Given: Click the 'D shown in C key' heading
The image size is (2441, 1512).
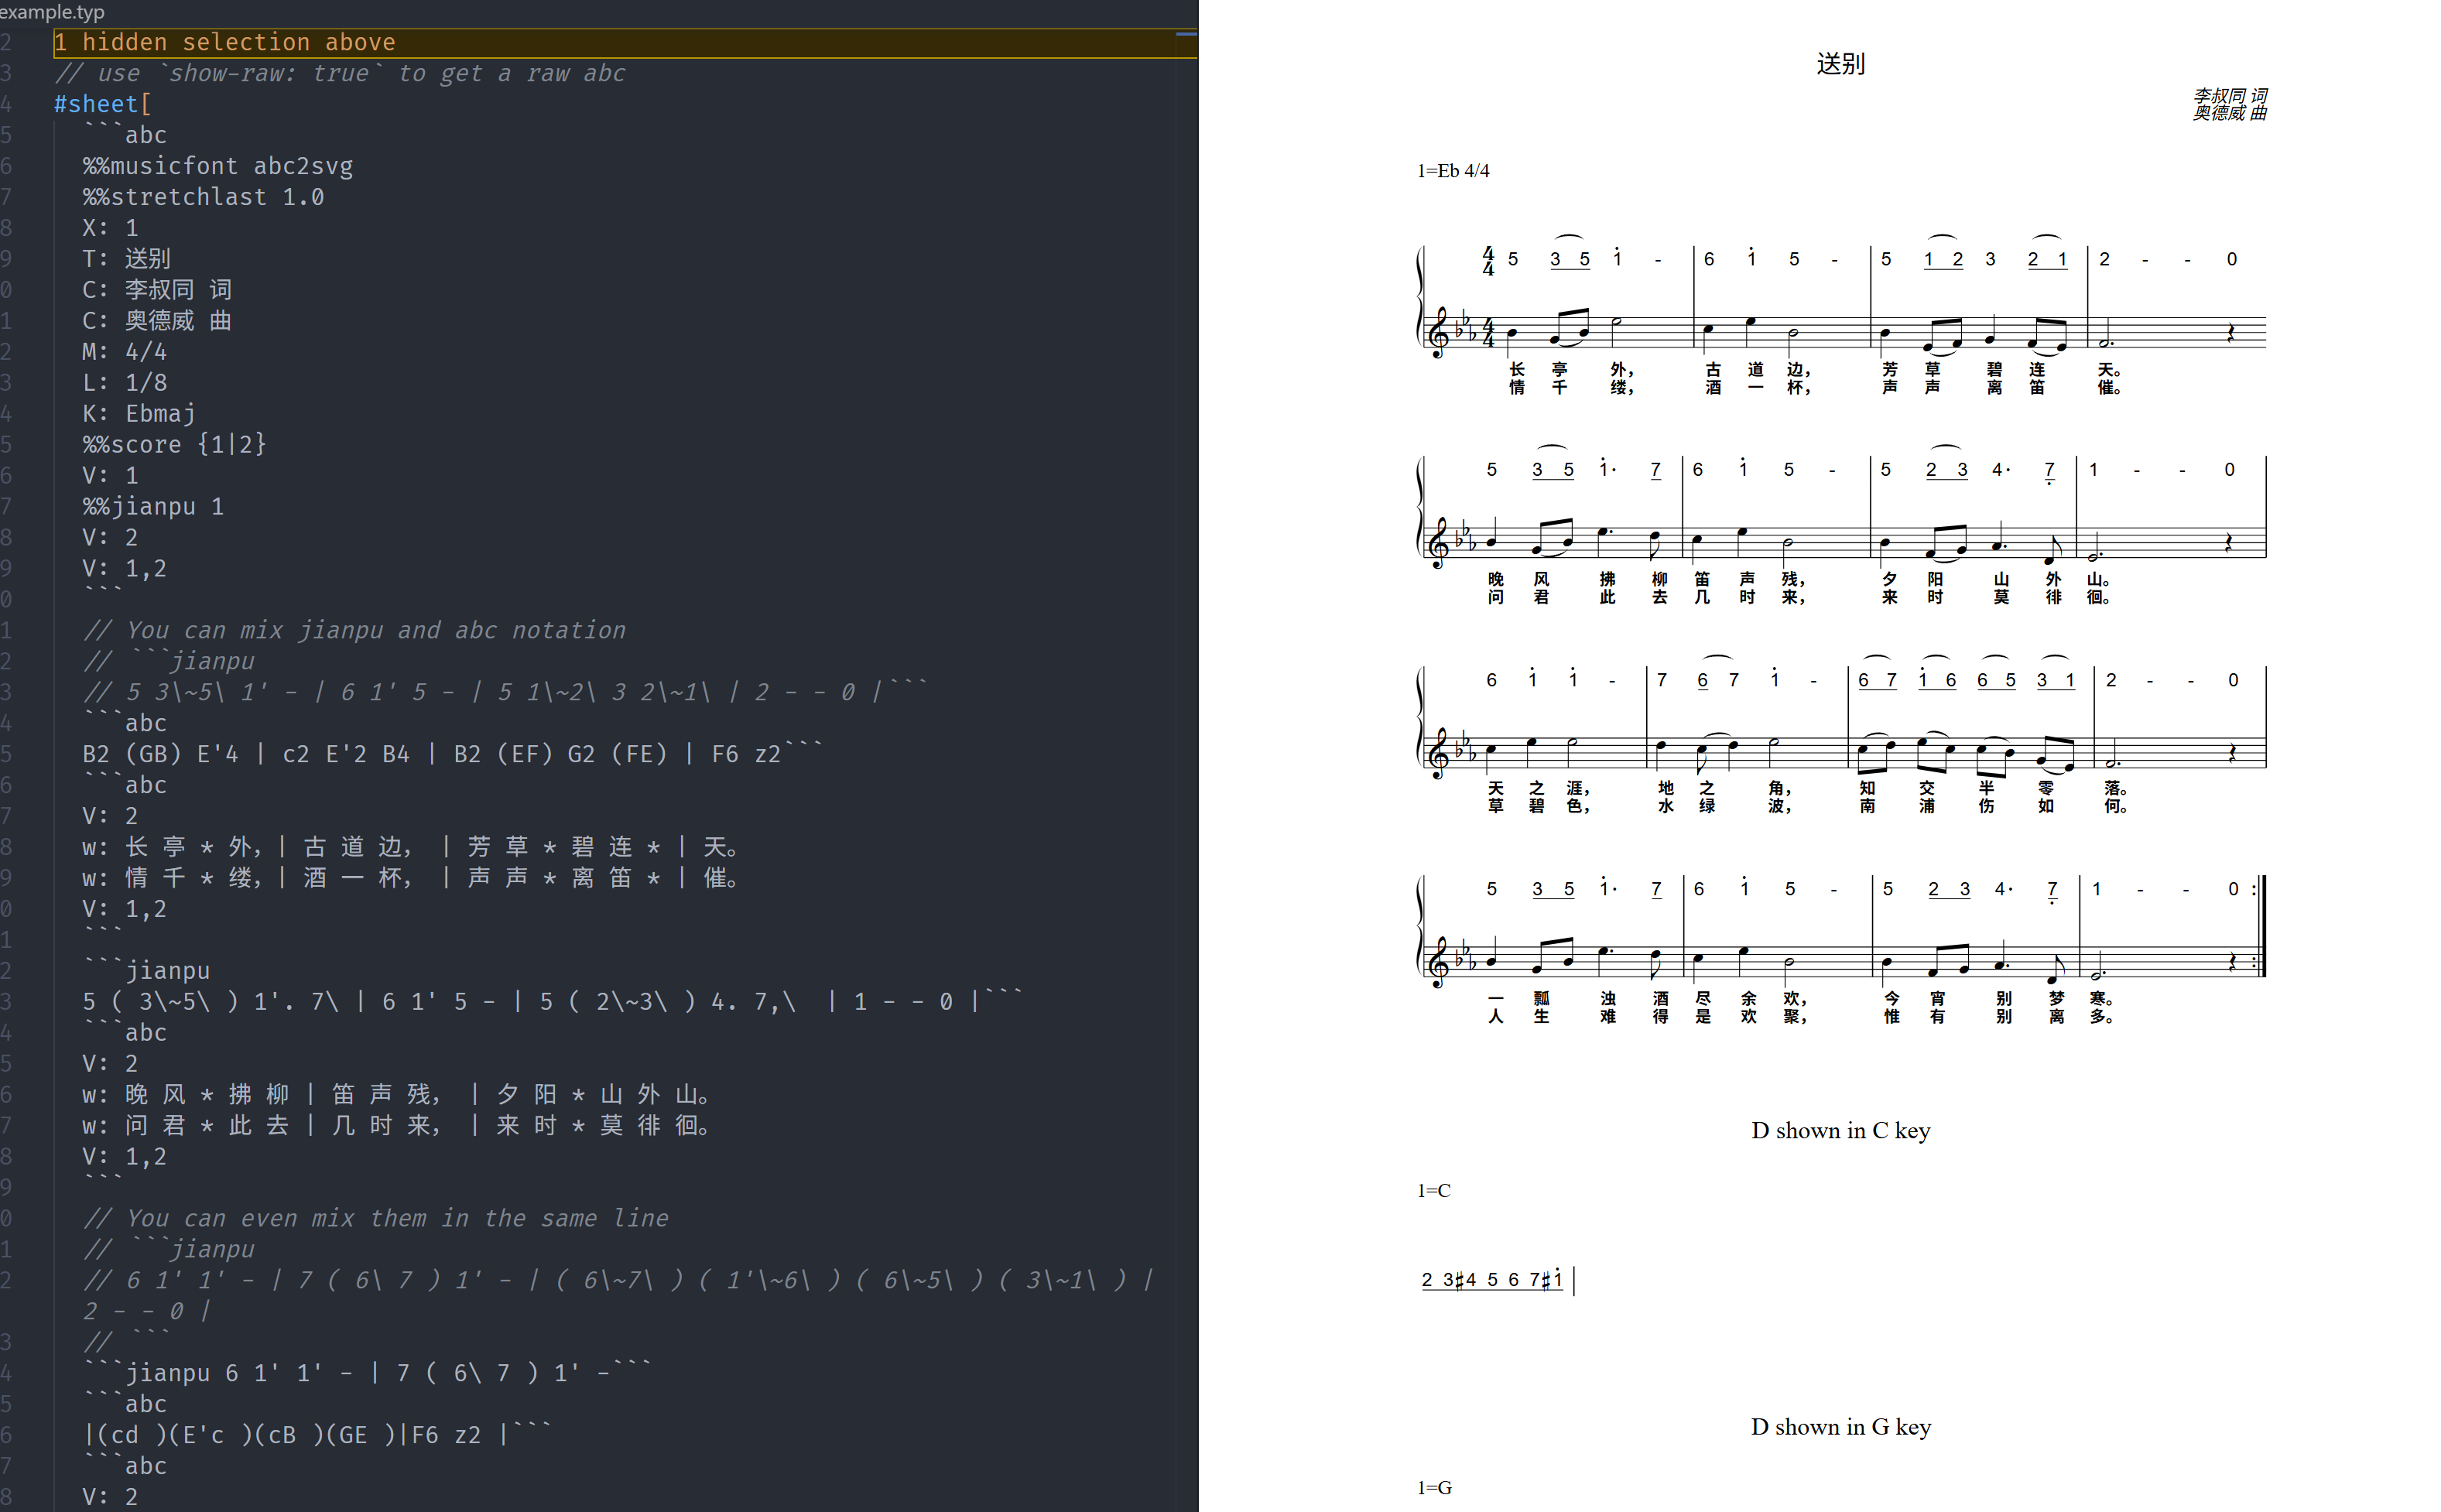Looking at the screenshot, I should point(1840,1130).
